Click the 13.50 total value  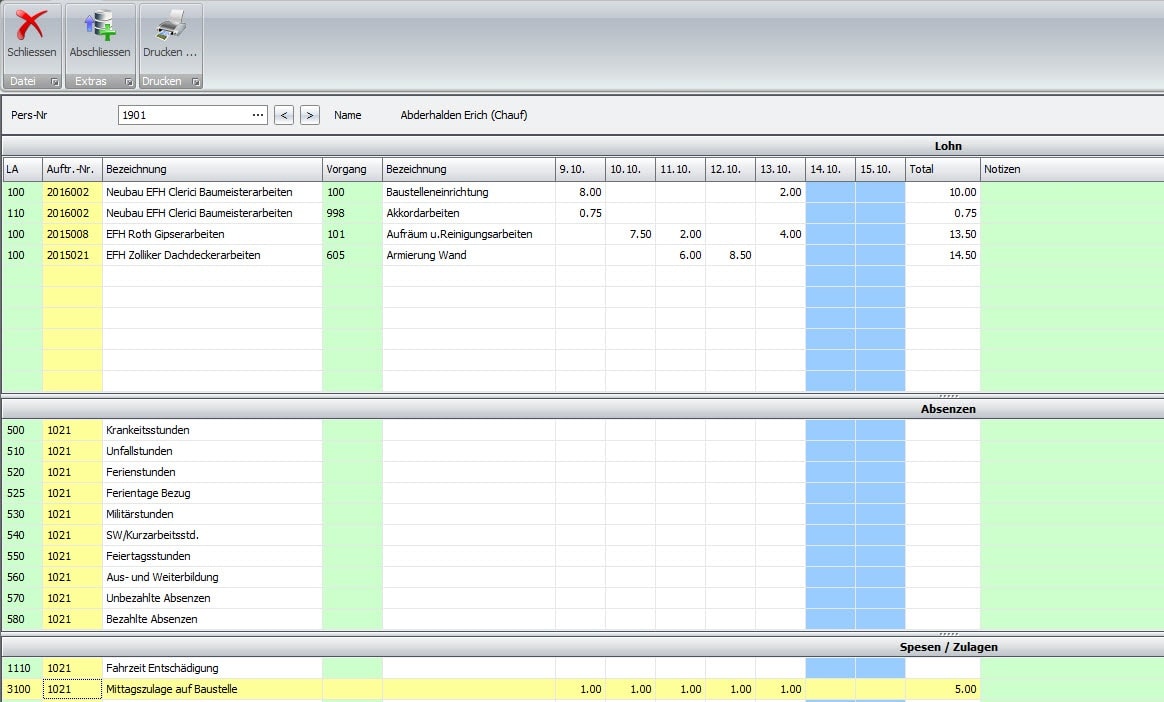(x=943, y=234)
